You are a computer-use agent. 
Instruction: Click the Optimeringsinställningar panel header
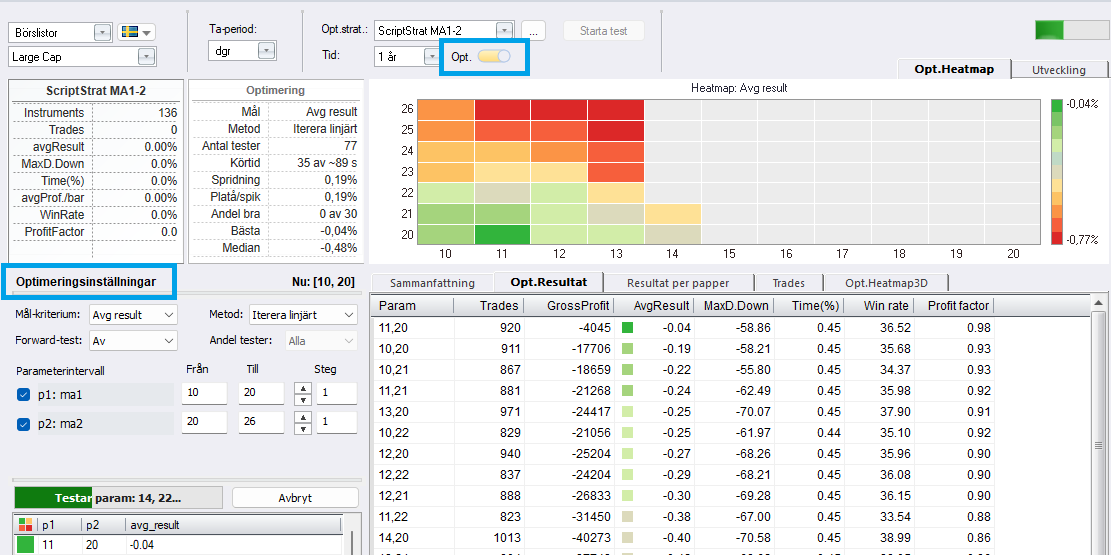88,282
